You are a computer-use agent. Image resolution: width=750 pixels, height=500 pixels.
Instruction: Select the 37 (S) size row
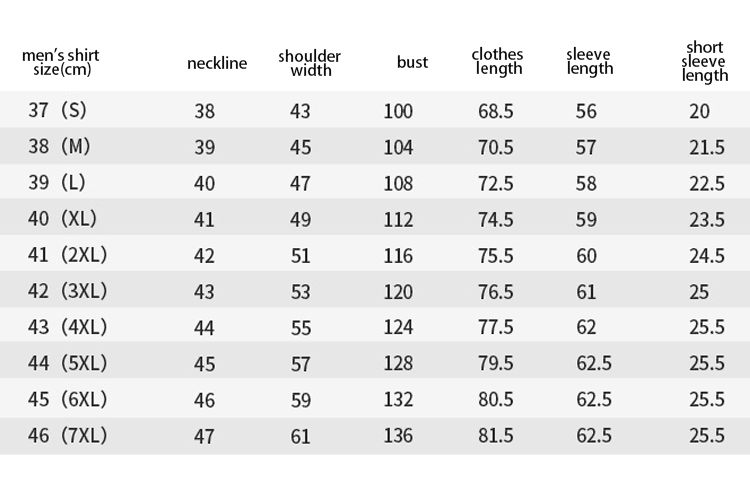coord(375,110)
